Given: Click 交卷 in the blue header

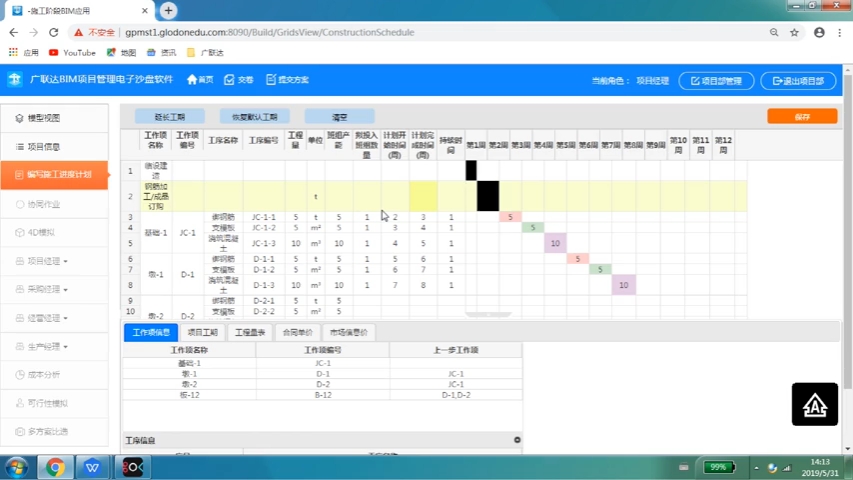Looking at the screenshot, I should [x=239, y=79].
